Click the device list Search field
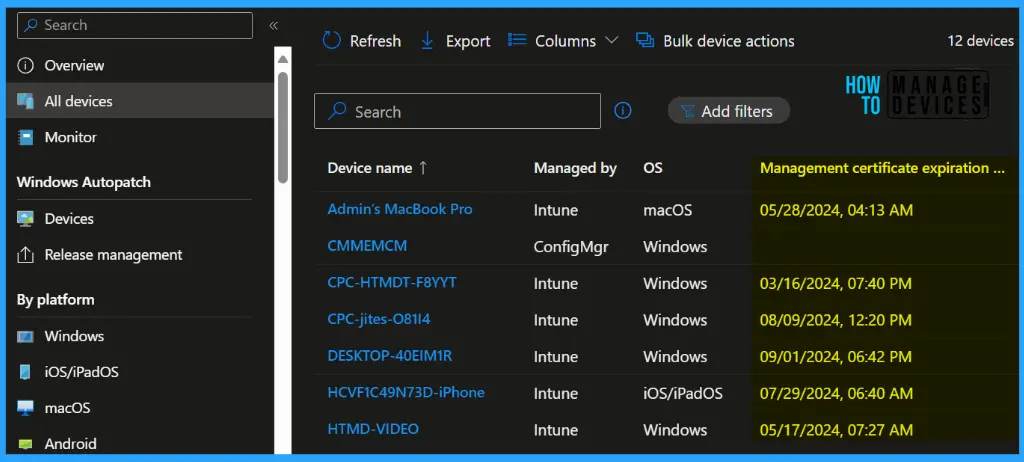This screenshot has height=462, width=1024. [x=457, y=111]
